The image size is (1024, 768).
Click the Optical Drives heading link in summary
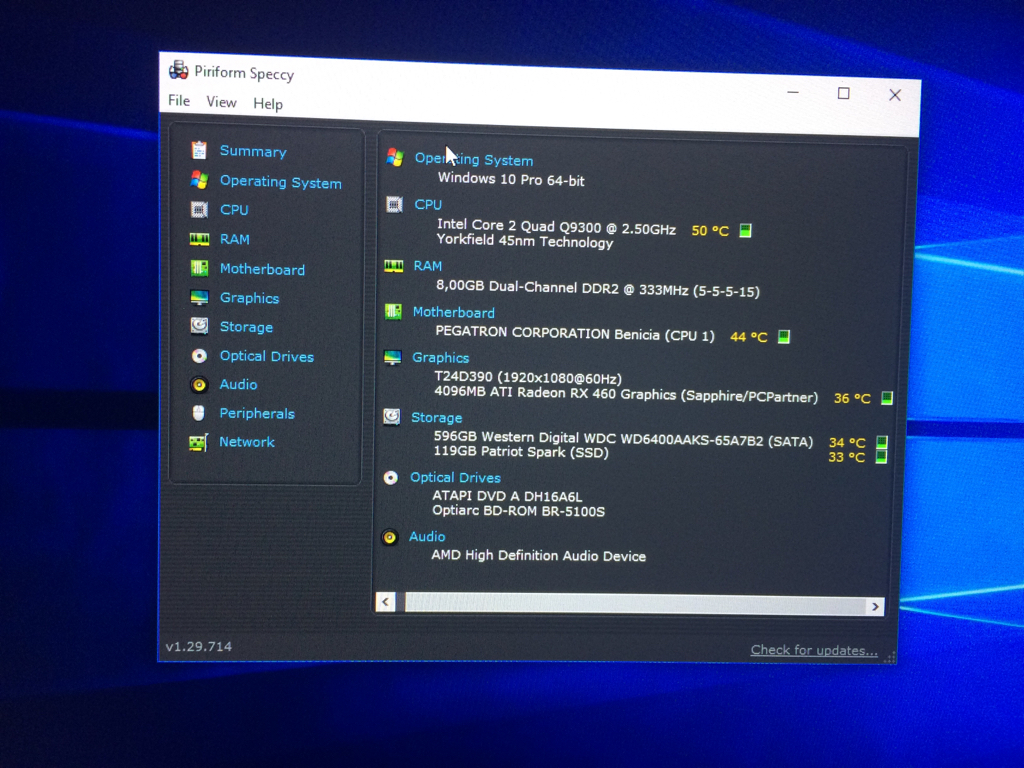pos(455,478)
